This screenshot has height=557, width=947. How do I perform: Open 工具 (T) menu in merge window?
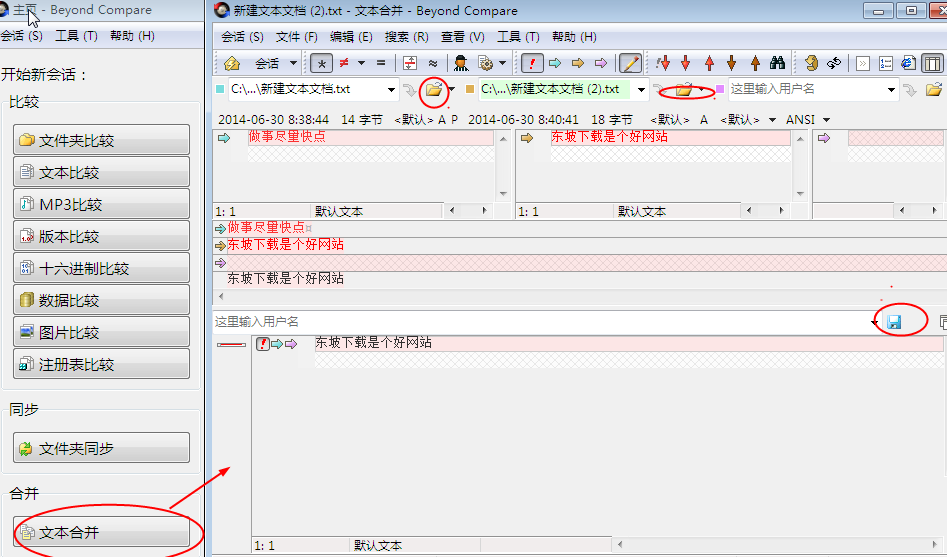click(518, 37)
